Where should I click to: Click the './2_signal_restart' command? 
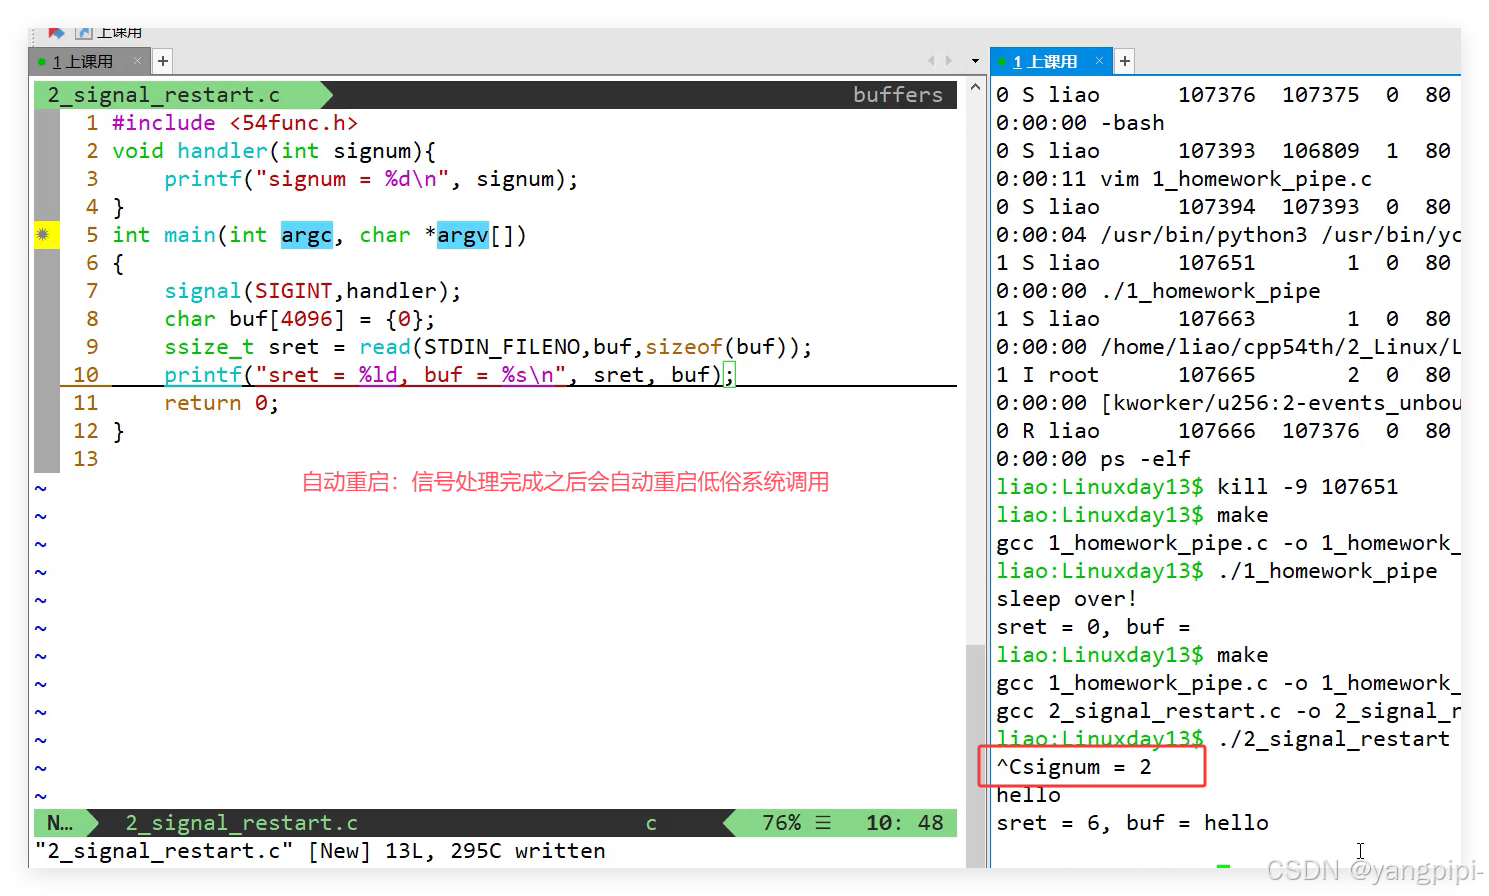click(1333, 739)
